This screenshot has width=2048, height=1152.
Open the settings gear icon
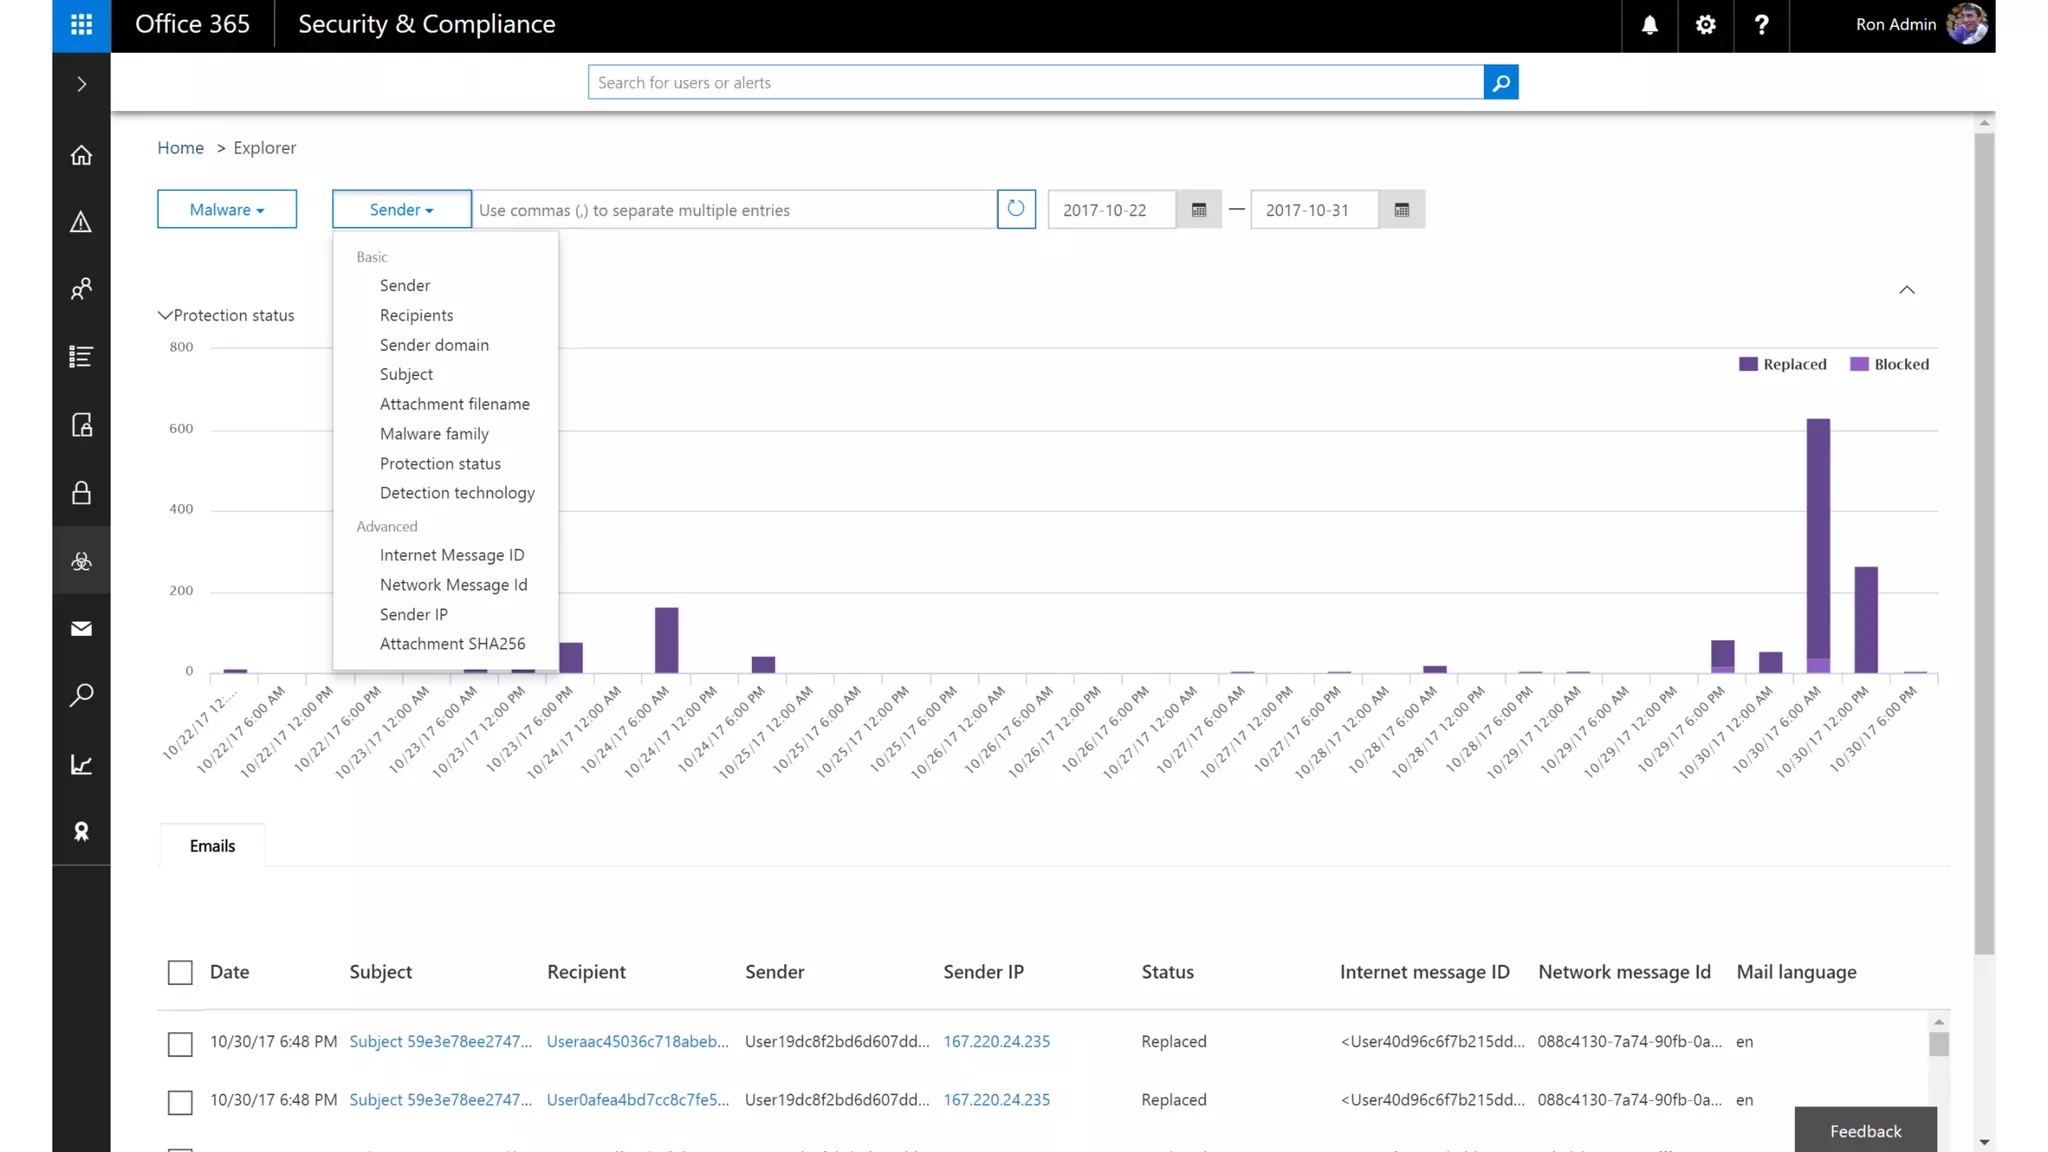tap(1705, 25)
